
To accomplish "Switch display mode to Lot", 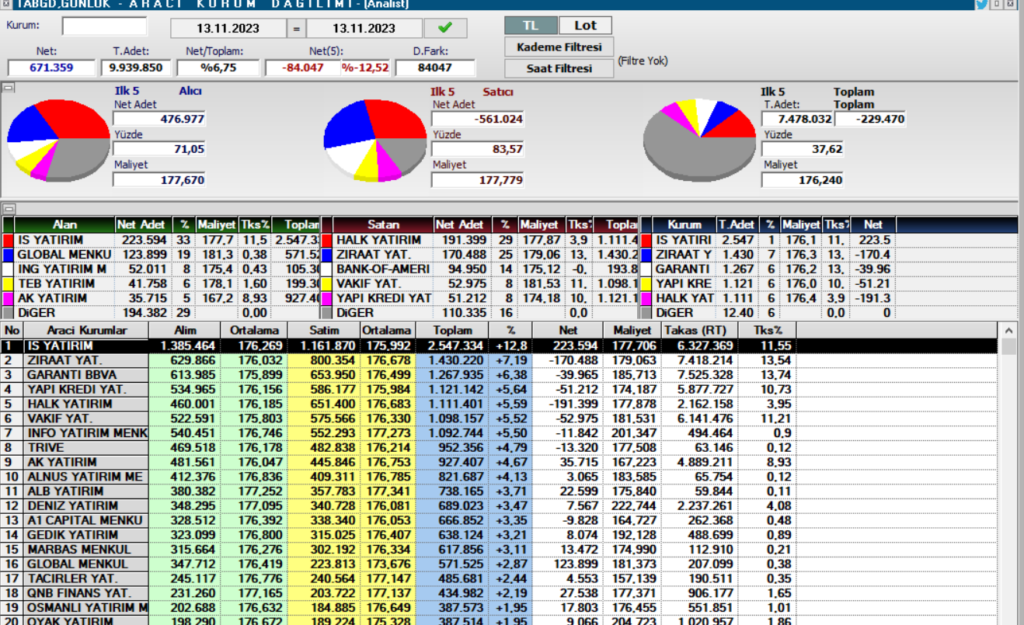I will point(586,24).
